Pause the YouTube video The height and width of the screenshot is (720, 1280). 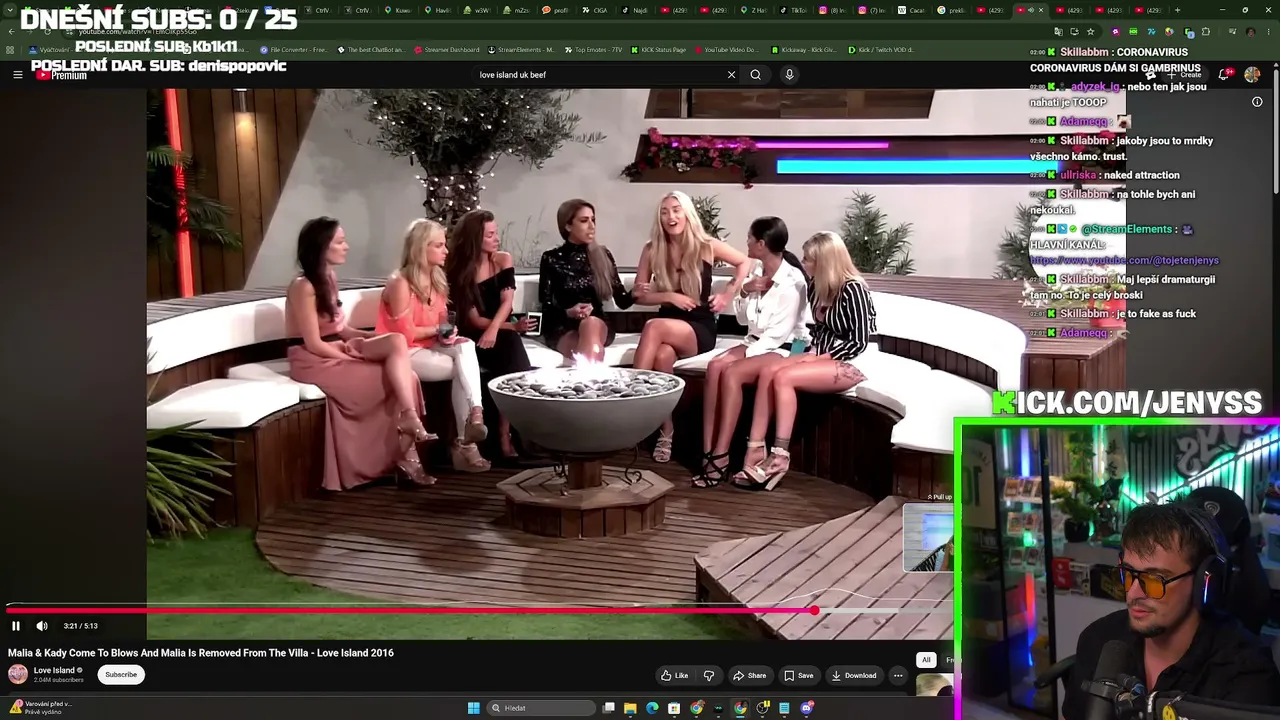(x=16, y=626)
